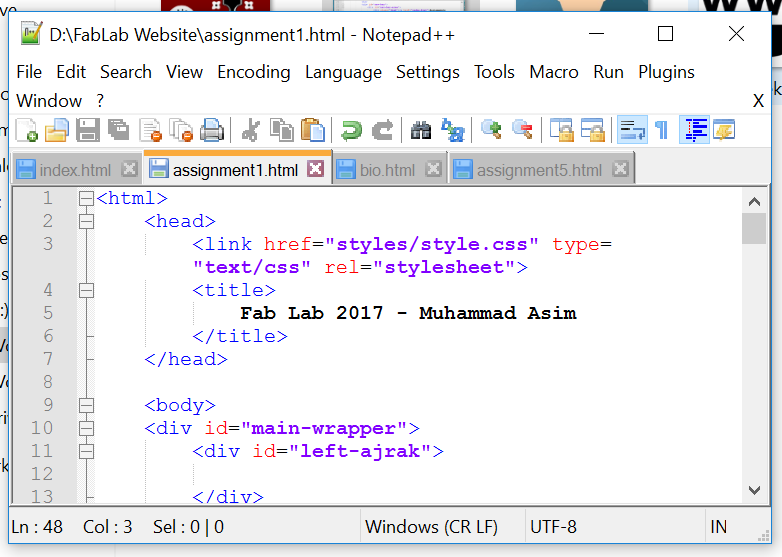Collapse the html fold marker on line 1
782x557 pixels.
[86, 198]
